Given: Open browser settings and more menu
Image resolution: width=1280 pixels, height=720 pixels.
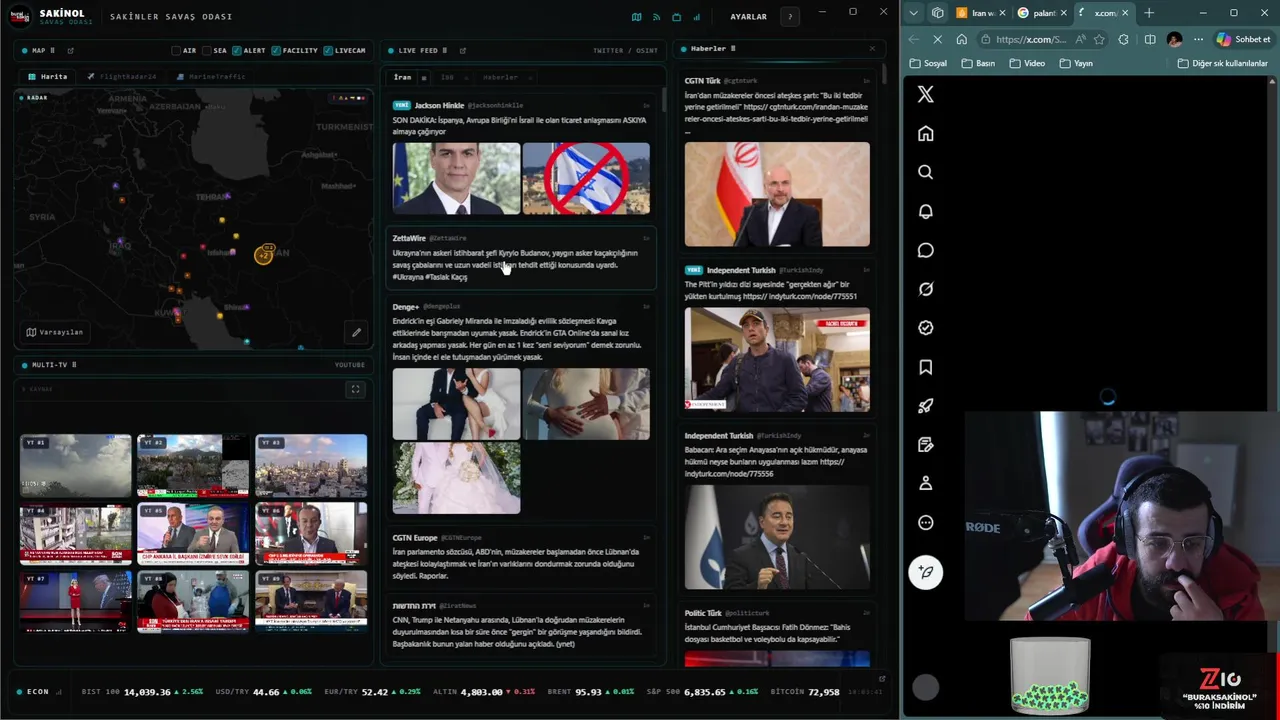Looking at the screenshot, I should (1198, 39).
